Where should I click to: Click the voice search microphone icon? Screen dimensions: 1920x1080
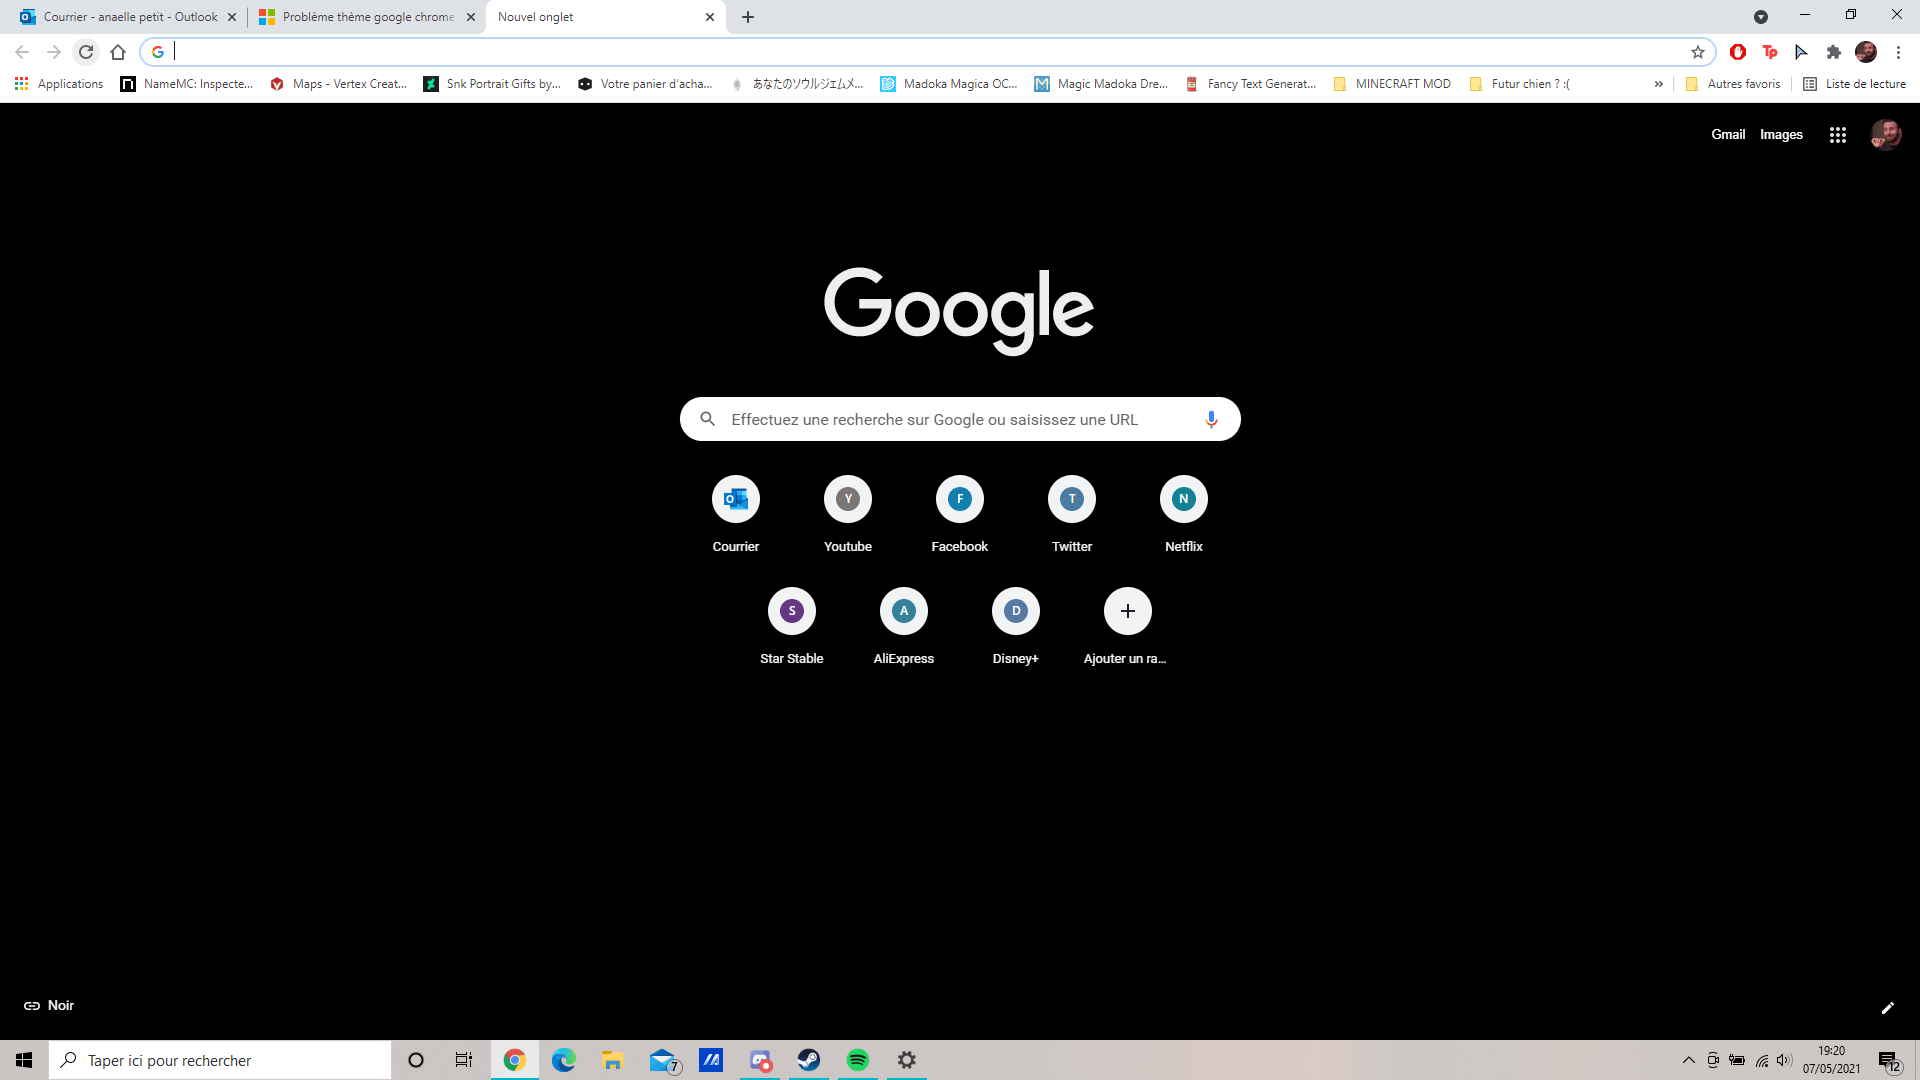1211,419
